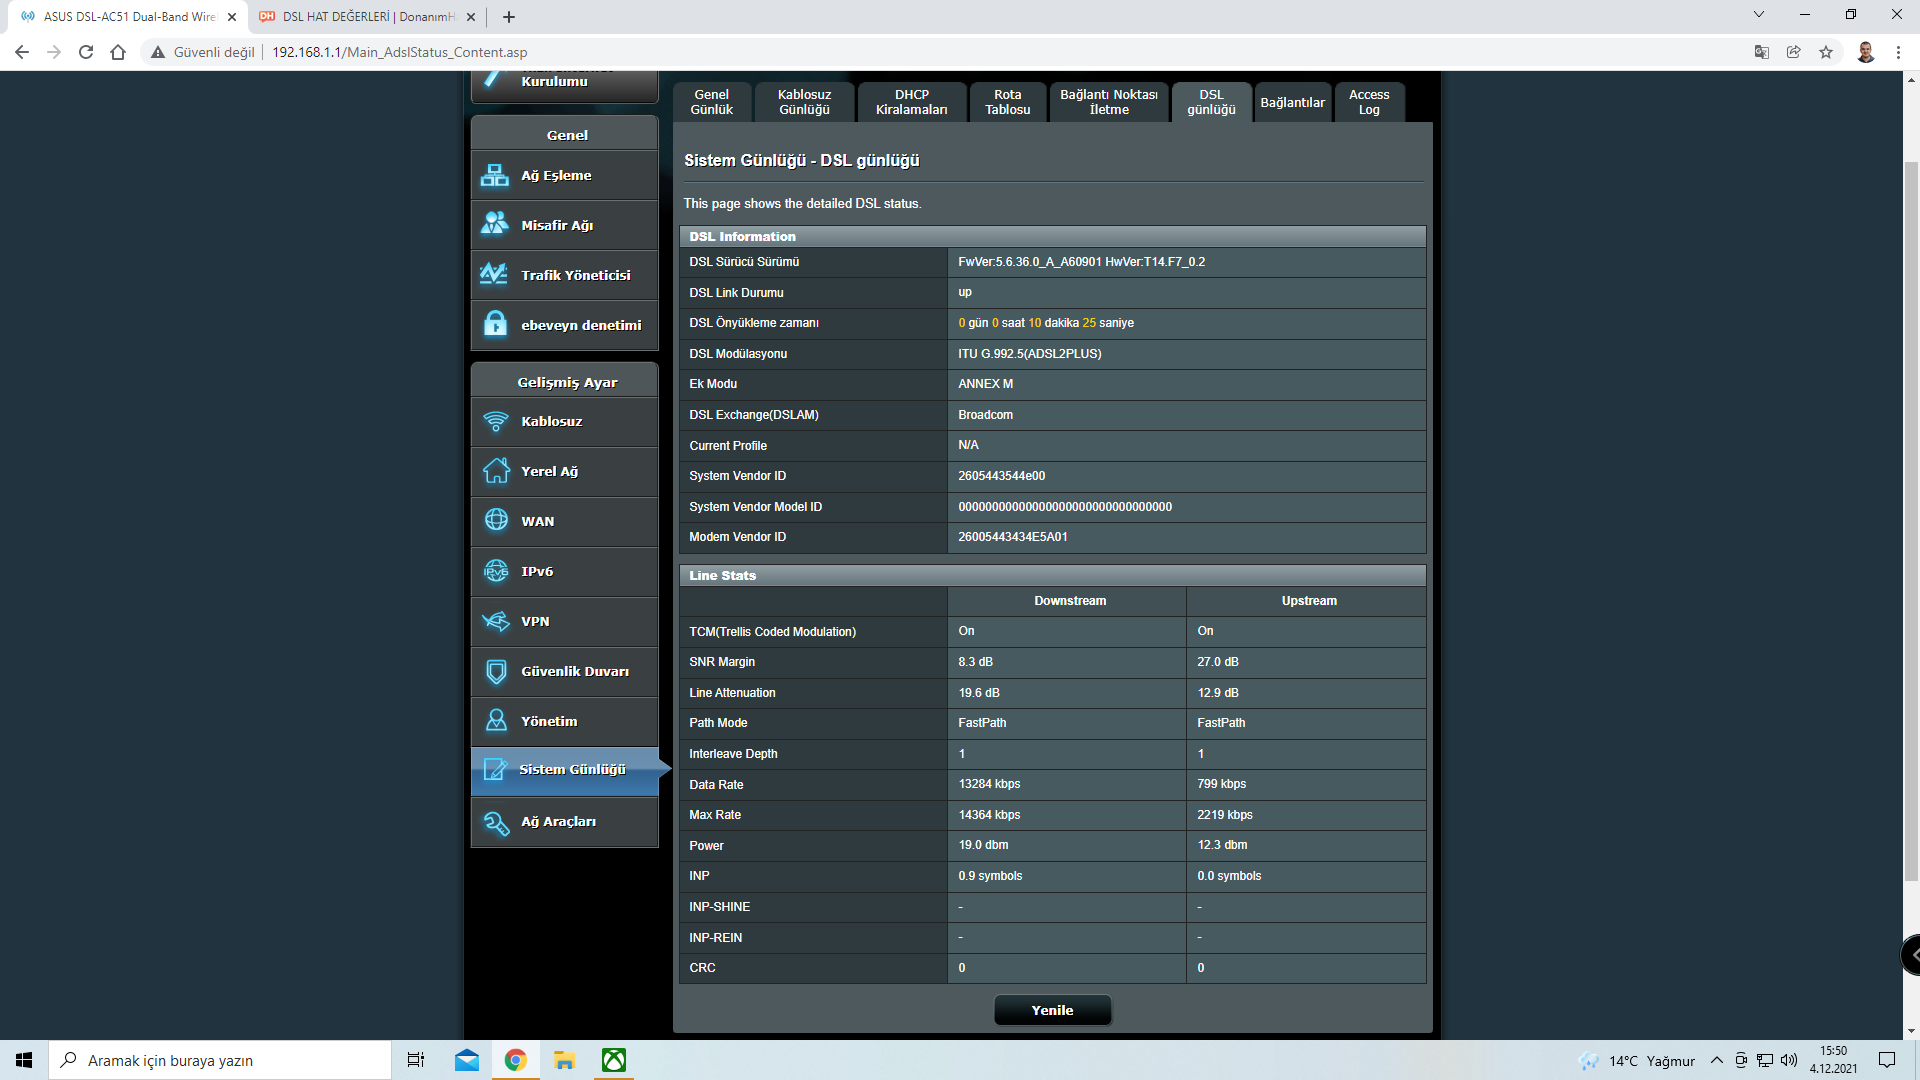Click the Ağ Eşleme network map icon

click(x=495, y=176)
